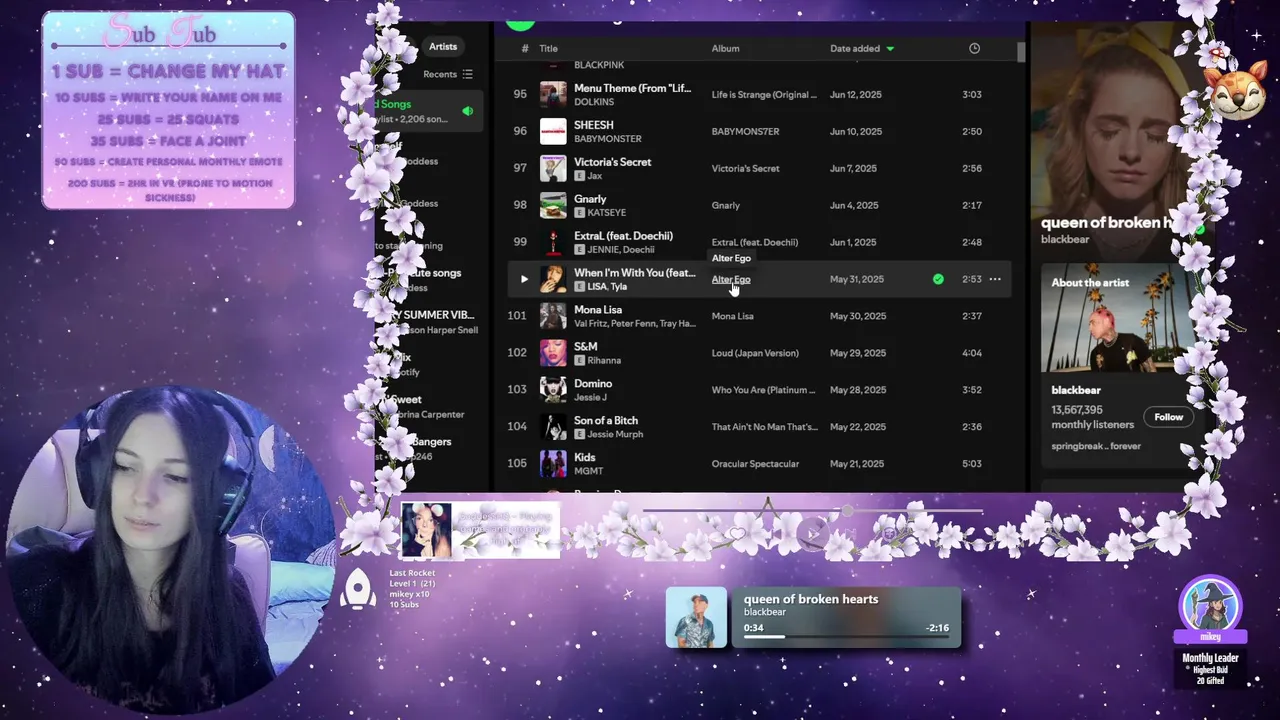Select S&M song title
Screen dimensions: 1280x720
(586, 346)
